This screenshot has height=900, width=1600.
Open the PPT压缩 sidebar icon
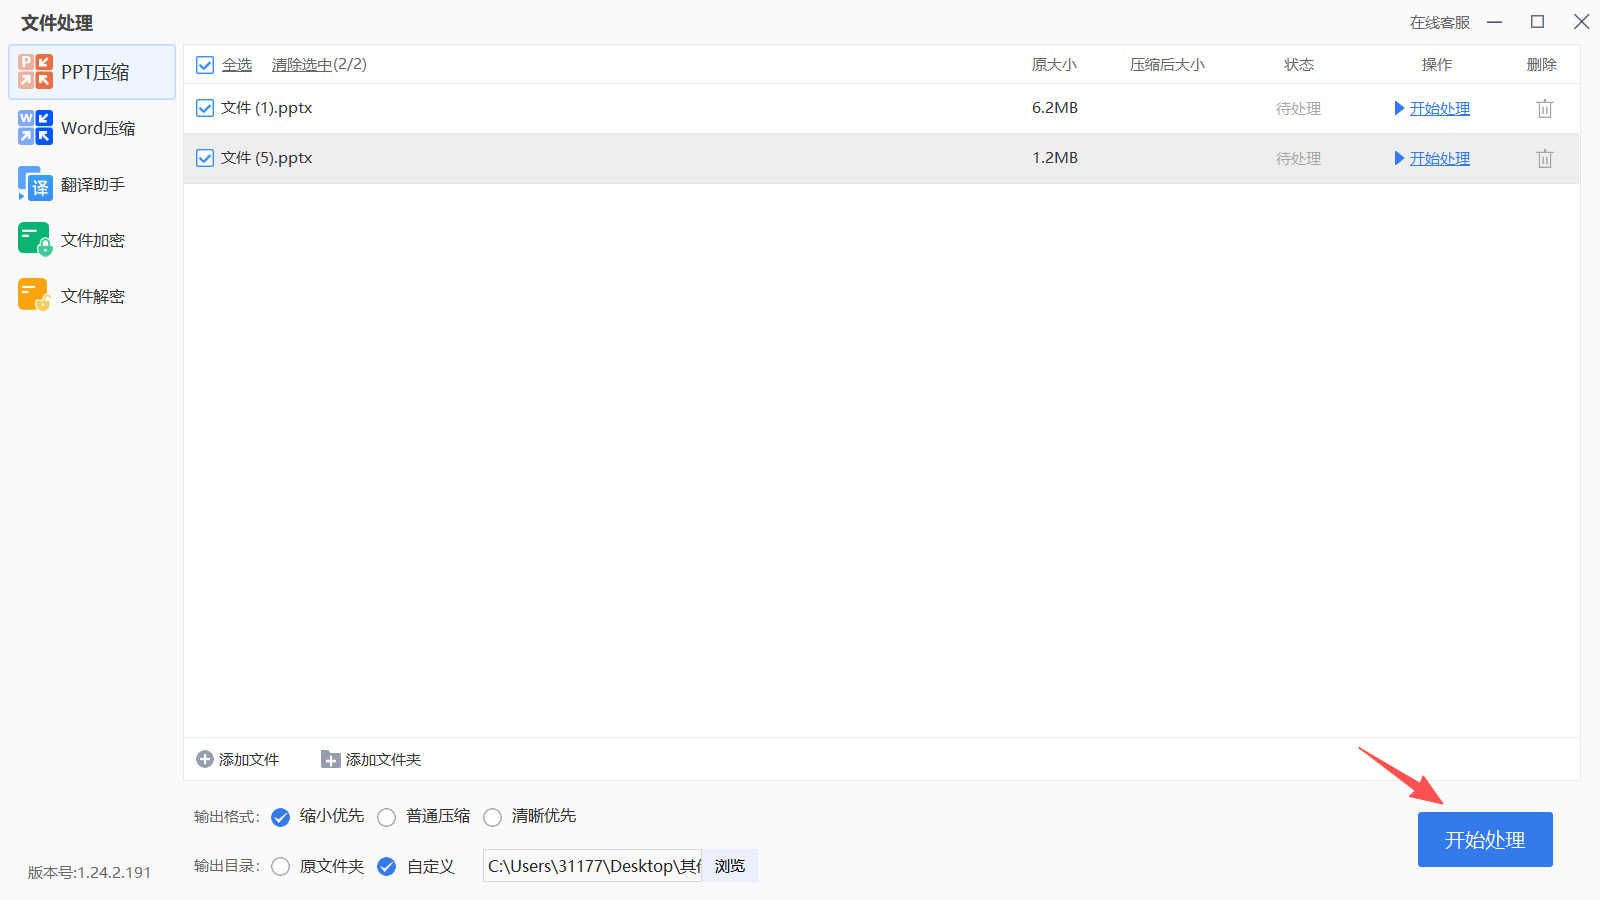35,72
